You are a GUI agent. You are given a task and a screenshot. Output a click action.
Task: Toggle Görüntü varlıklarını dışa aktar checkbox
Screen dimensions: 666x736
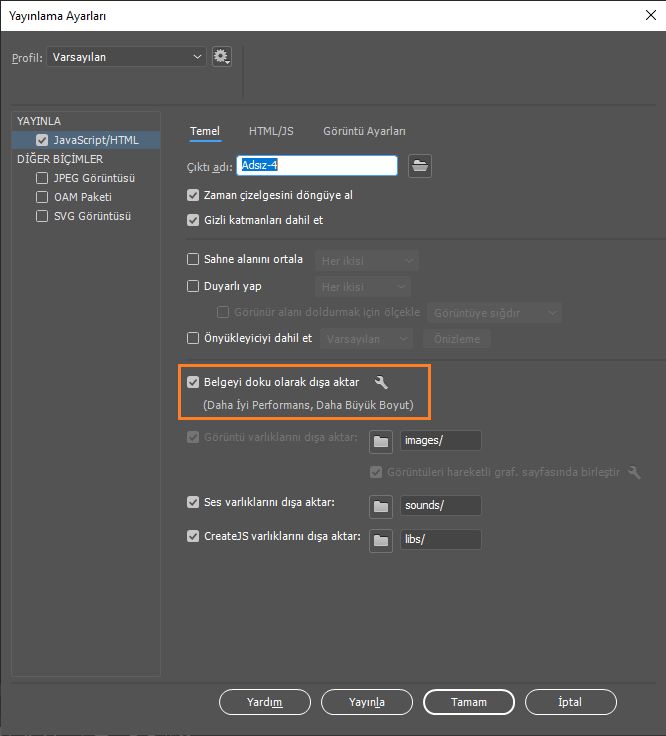[x=193, y=437]
